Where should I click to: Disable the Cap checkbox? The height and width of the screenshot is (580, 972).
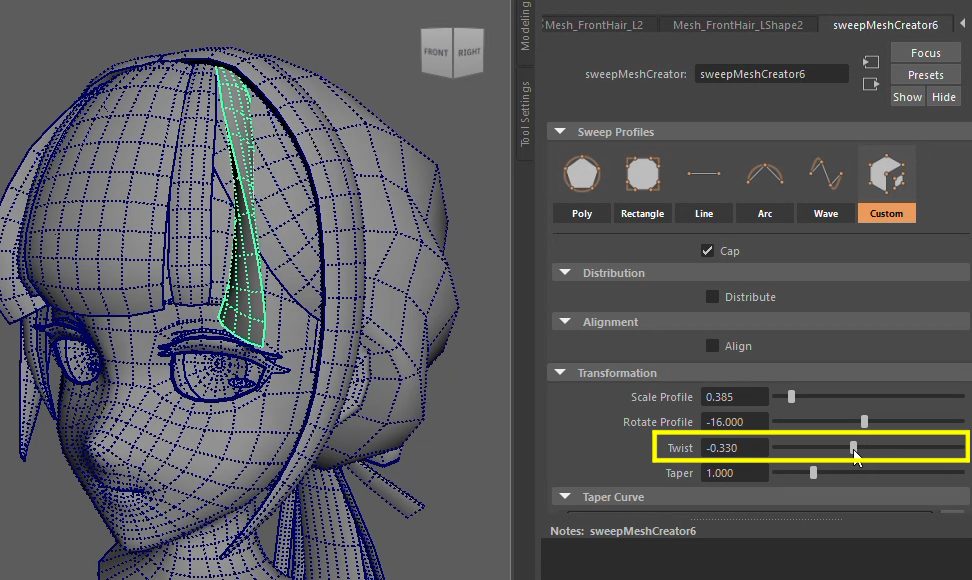[708, 250]
